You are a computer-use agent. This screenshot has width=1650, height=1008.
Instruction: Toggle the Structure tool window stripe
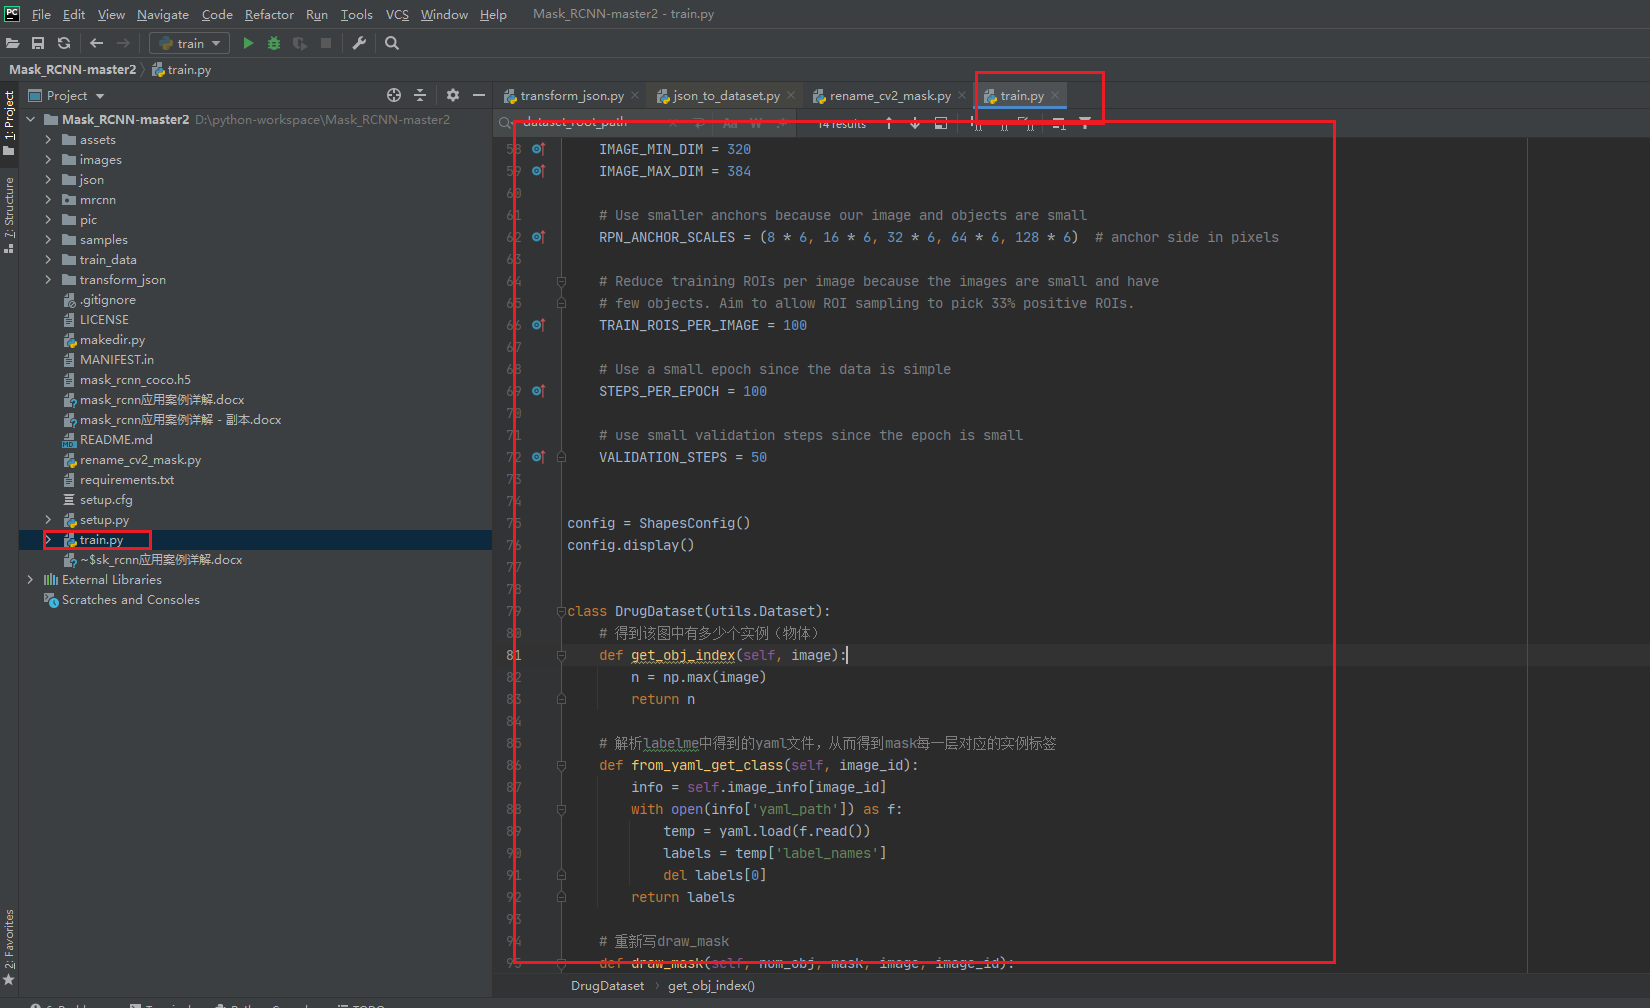point(9,214)
